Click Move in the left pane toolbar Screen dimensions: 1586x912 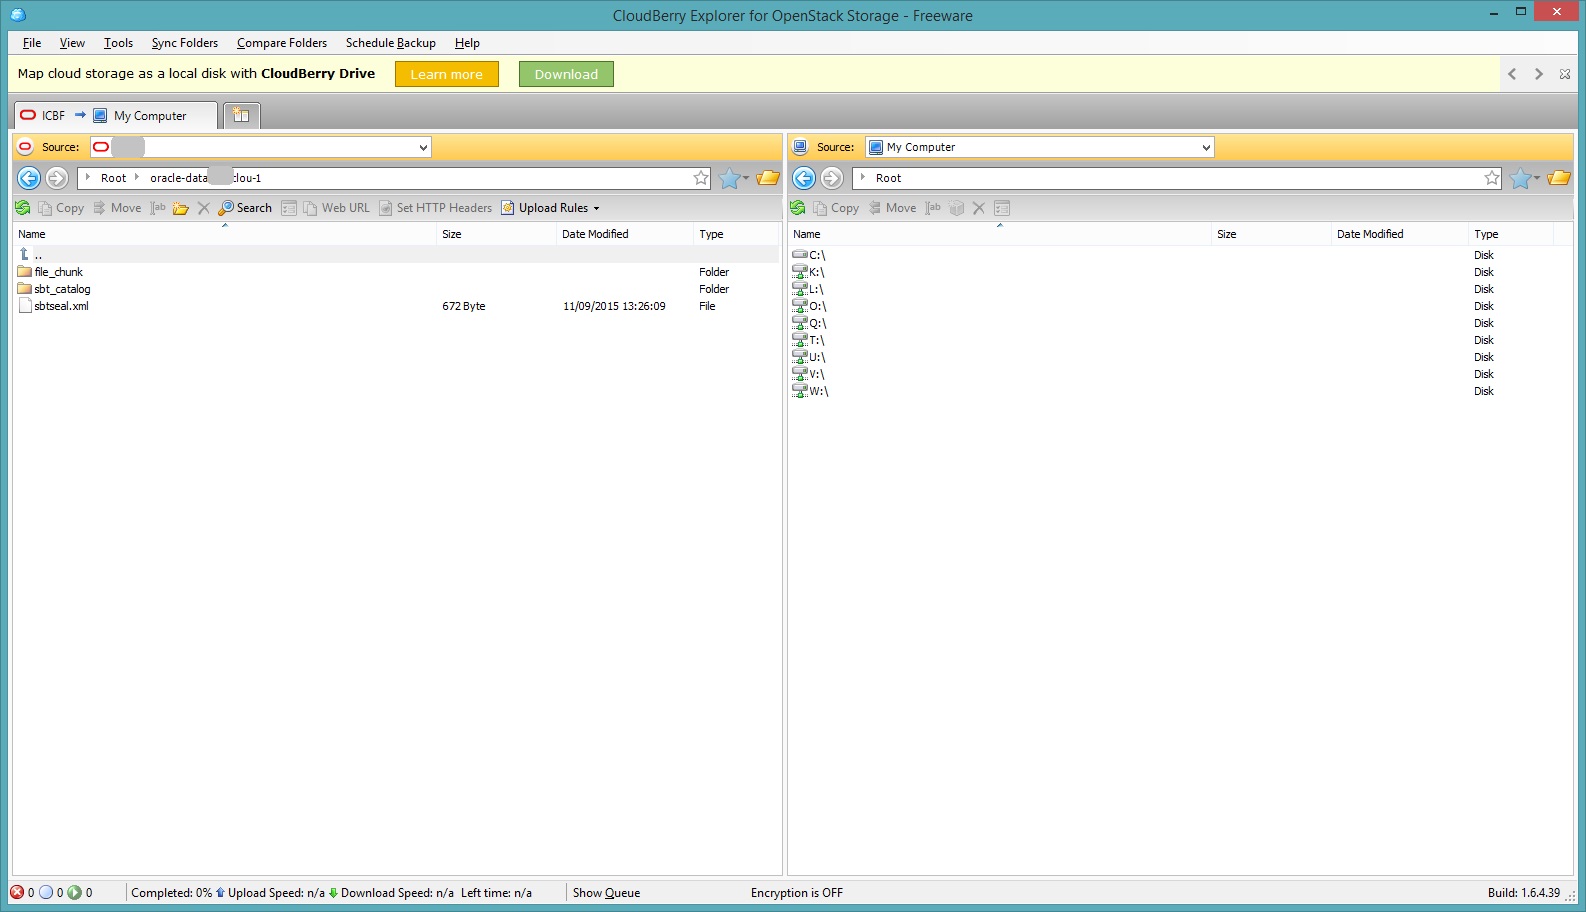117,208
